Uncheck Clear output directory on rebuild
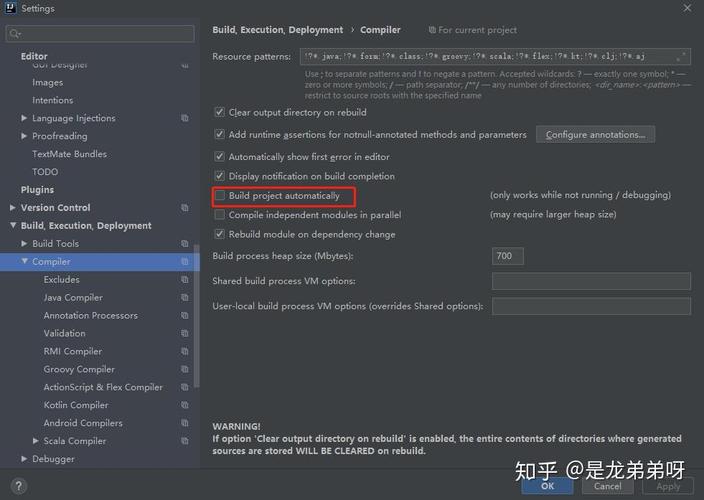The width and height of the screenshot is (704, 500). 220,113
